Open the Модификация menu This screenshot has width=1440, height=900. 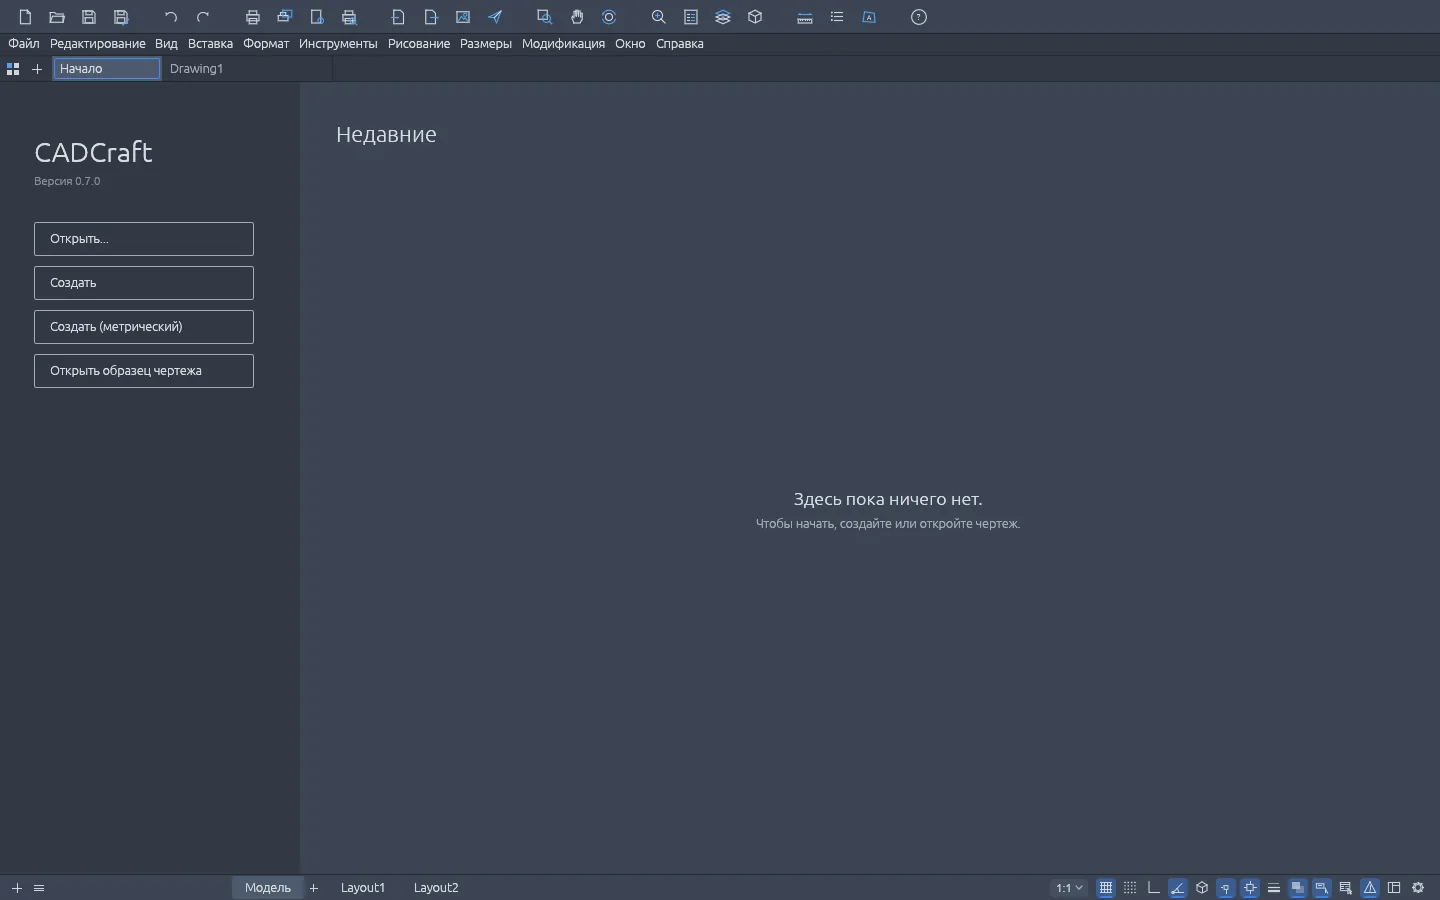click(x=563, y=44)
